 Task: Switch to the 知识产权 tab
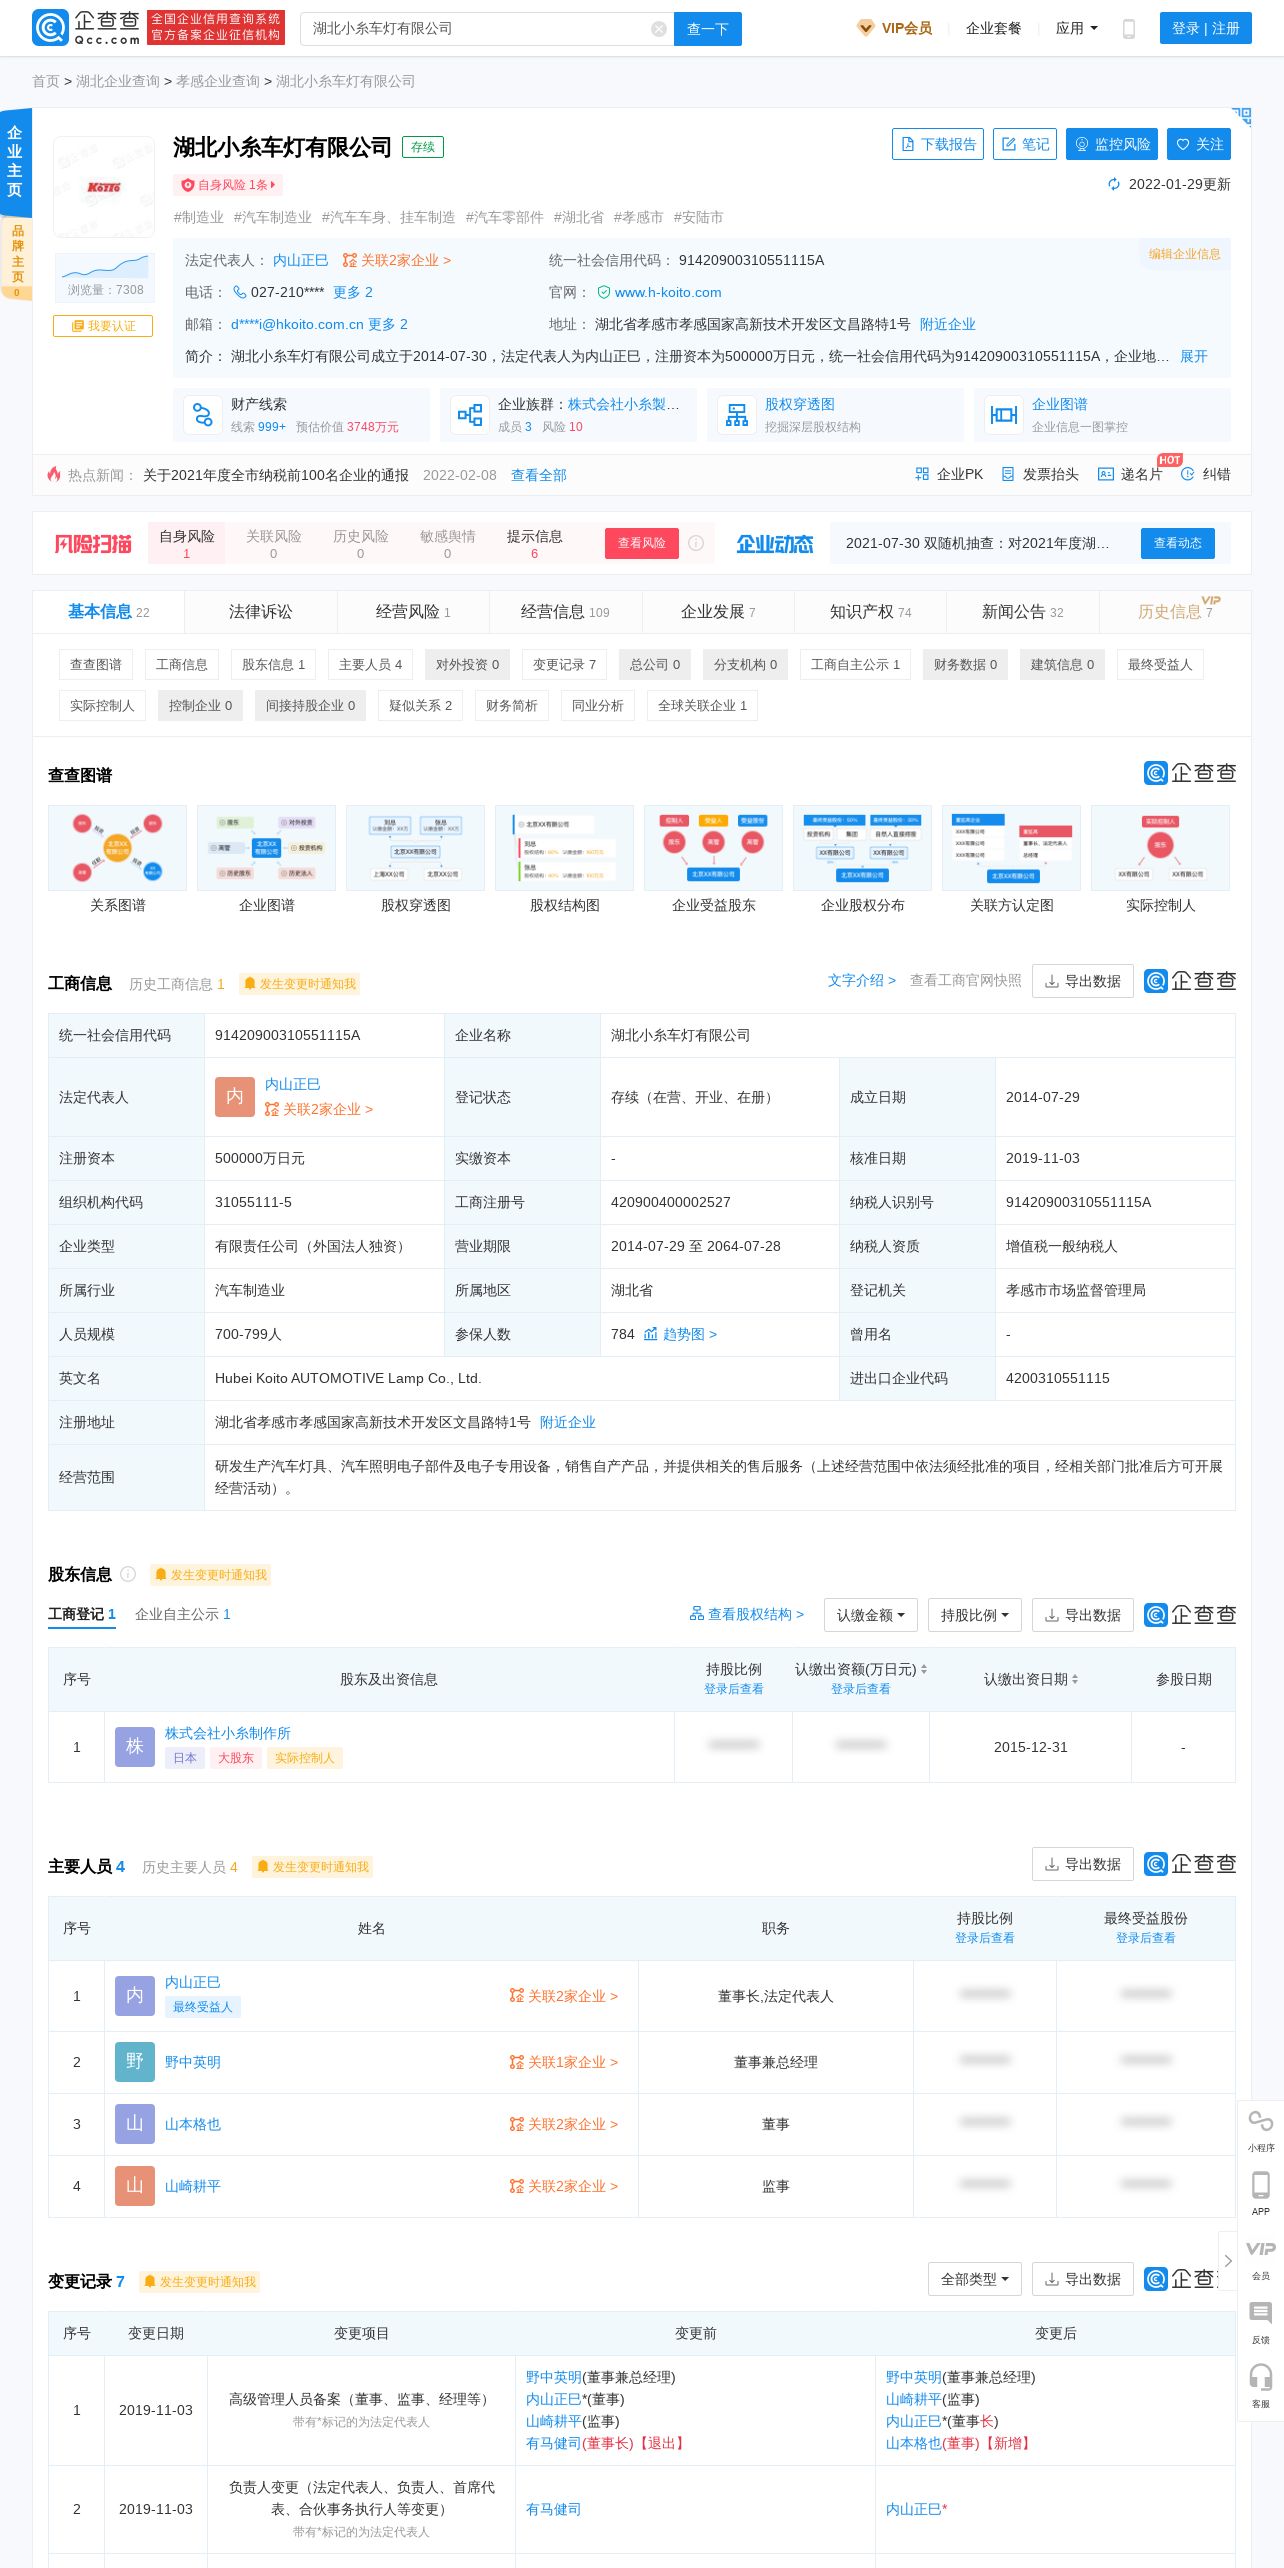[870, 612]
